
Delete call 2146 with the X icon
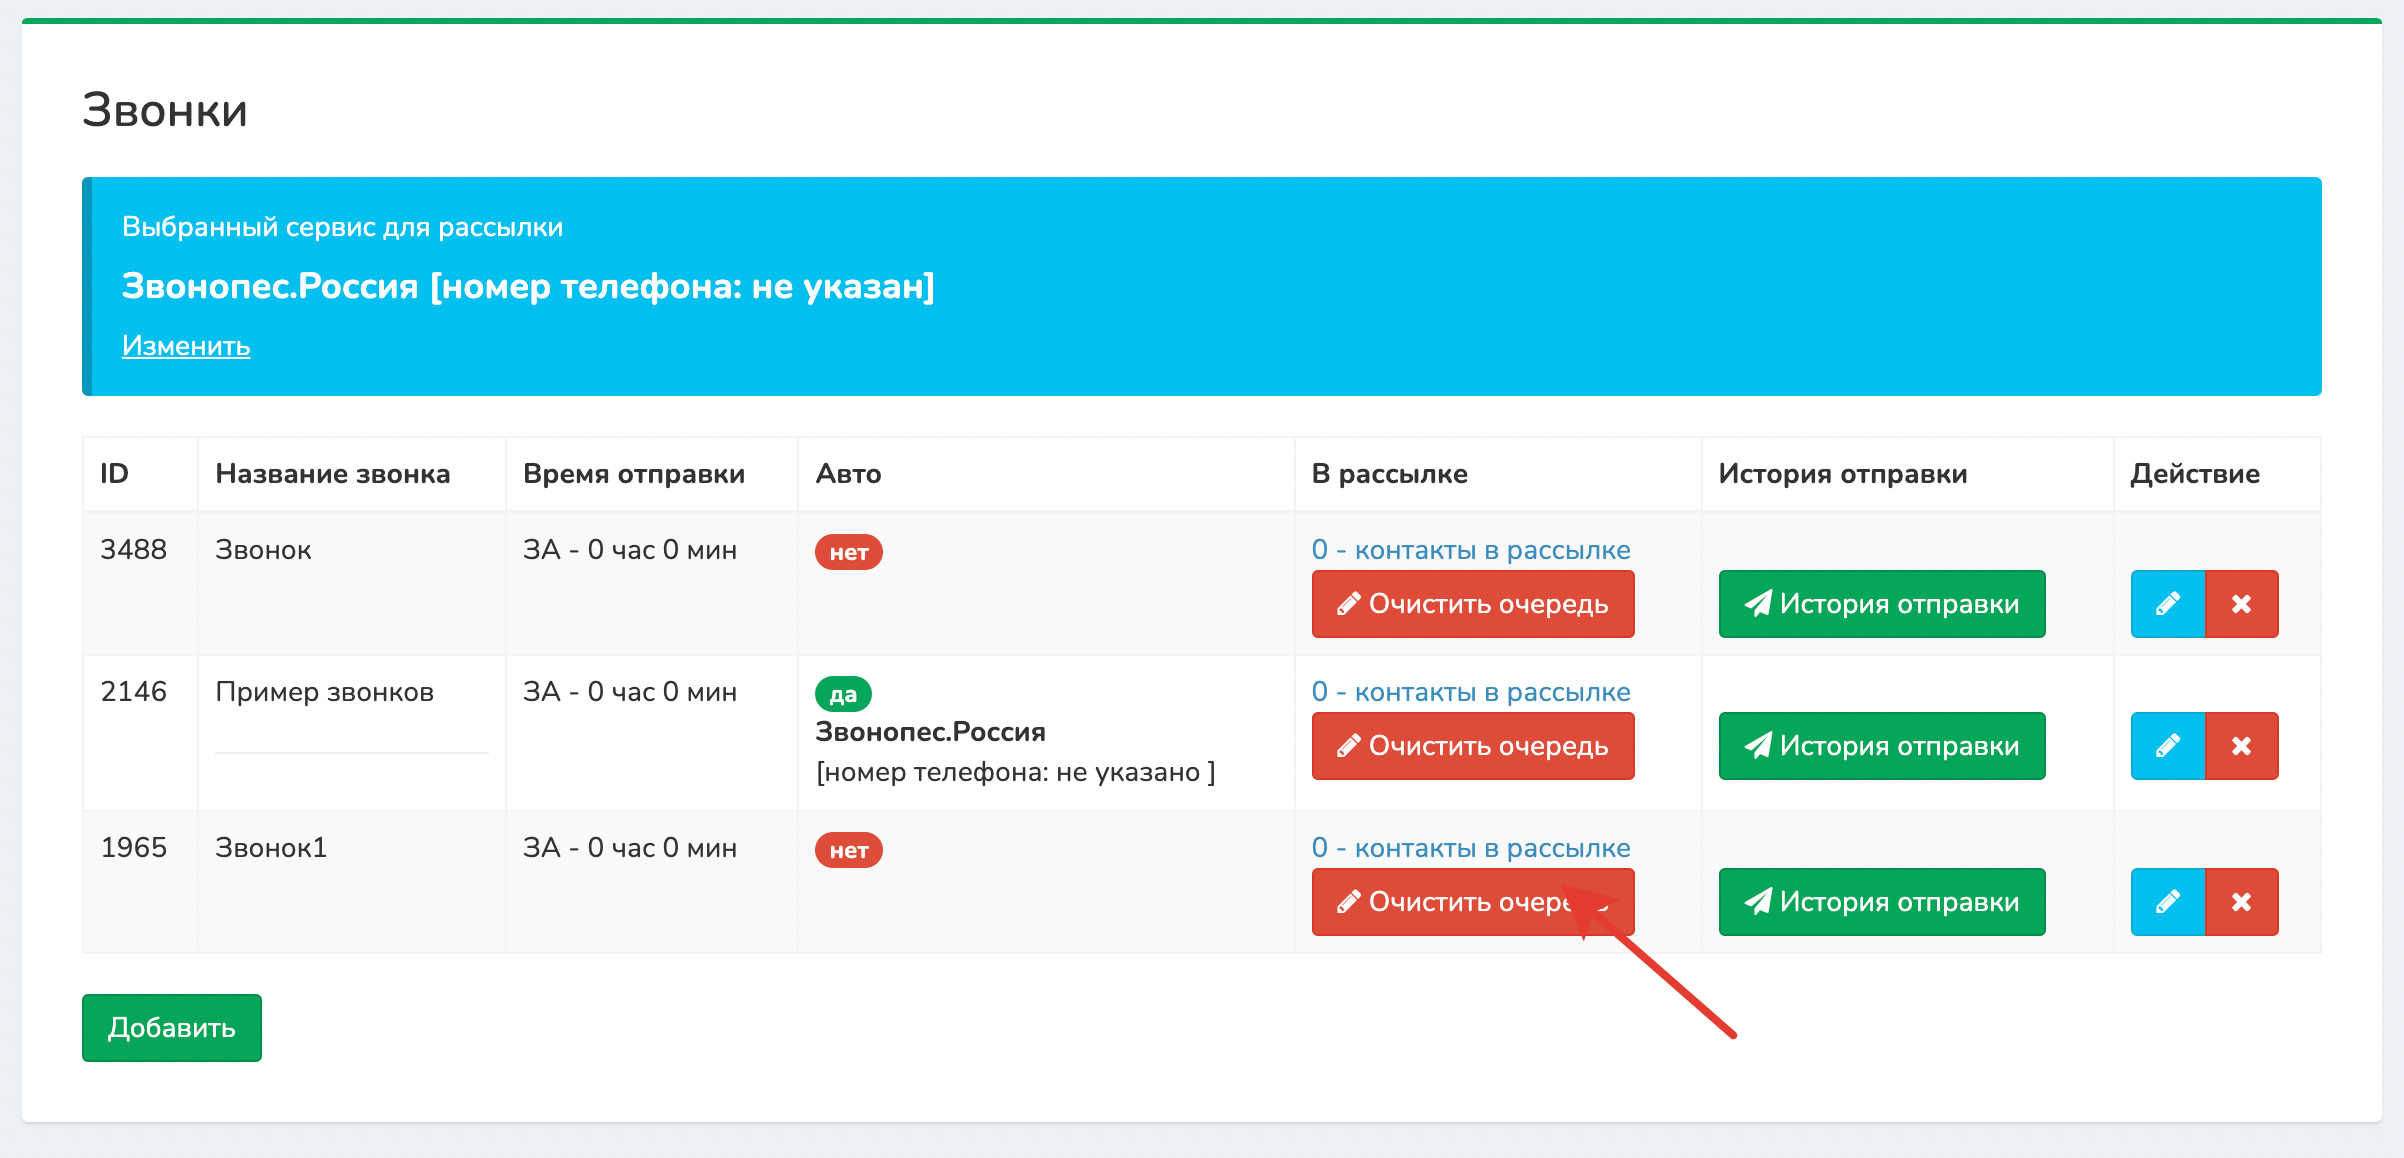coord(2241,746)
